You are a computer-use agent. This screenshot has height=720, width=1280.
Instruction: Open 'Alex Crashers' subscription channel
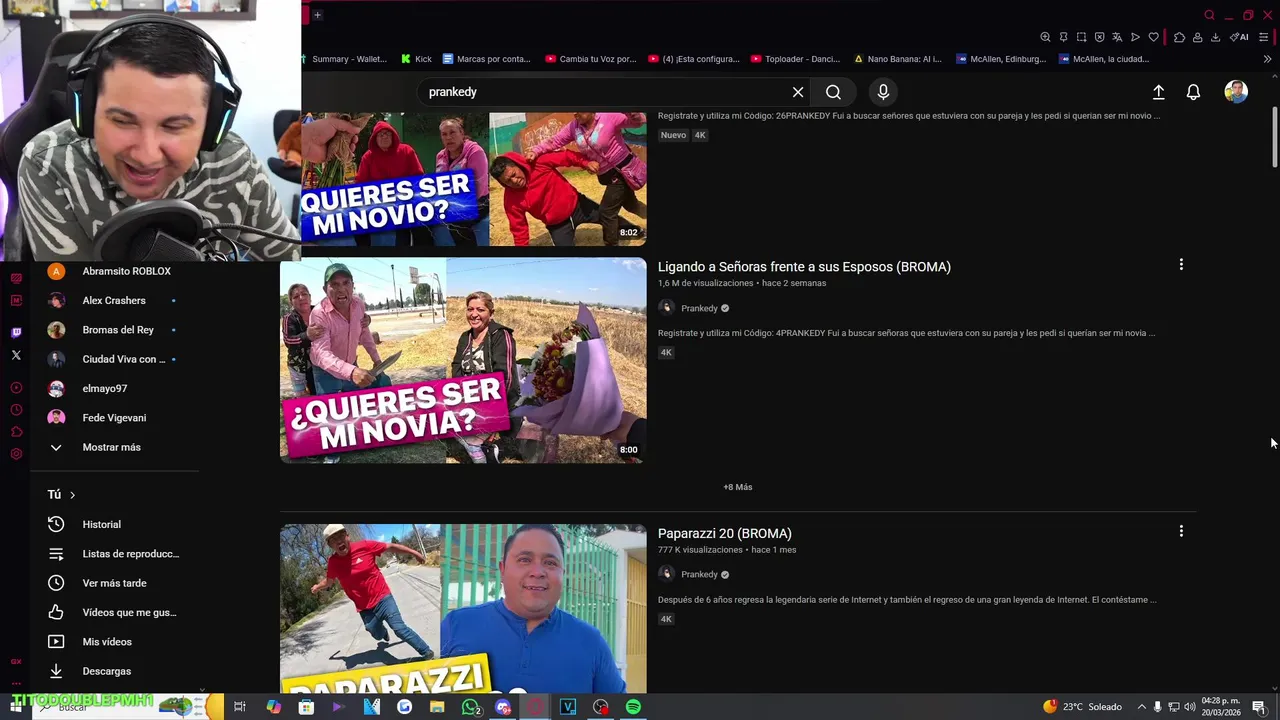coord(114,300)
